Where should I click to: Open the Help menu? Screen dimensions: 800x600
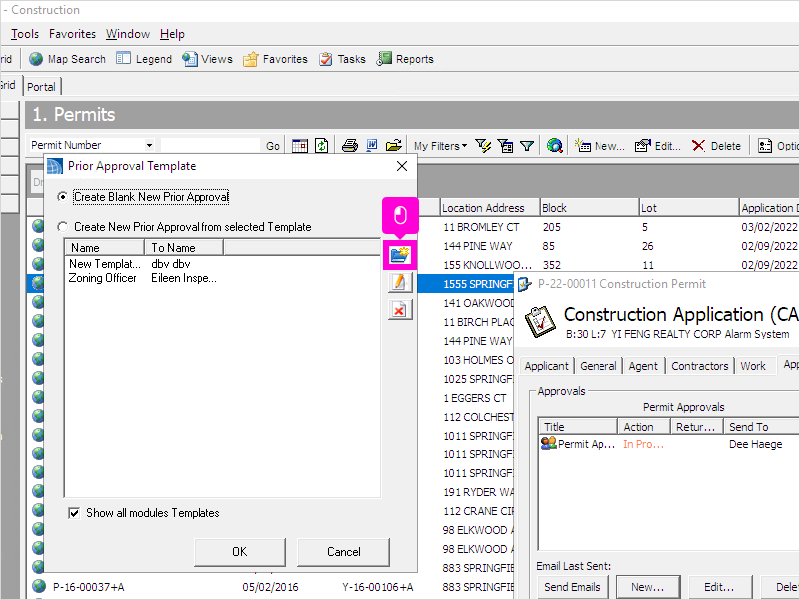(172, 34)
